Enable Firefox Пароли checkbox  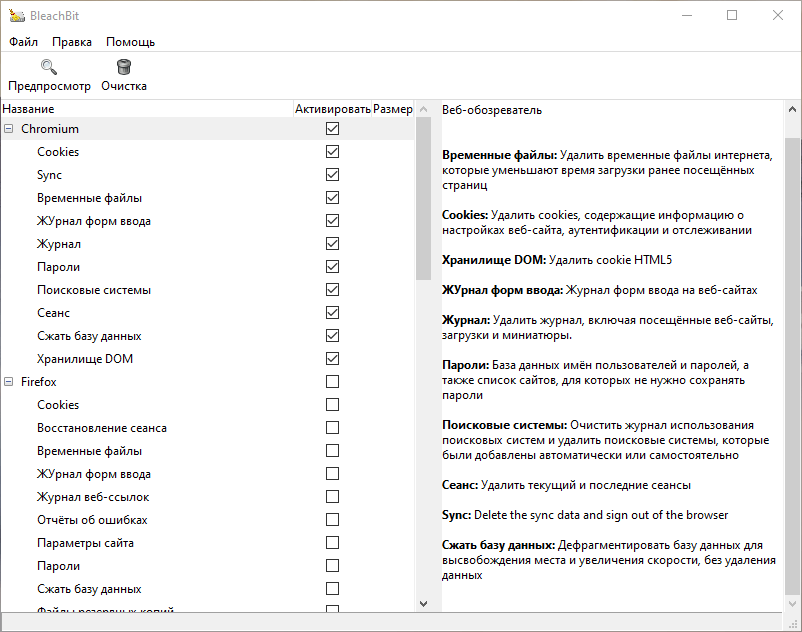[332, 566]
